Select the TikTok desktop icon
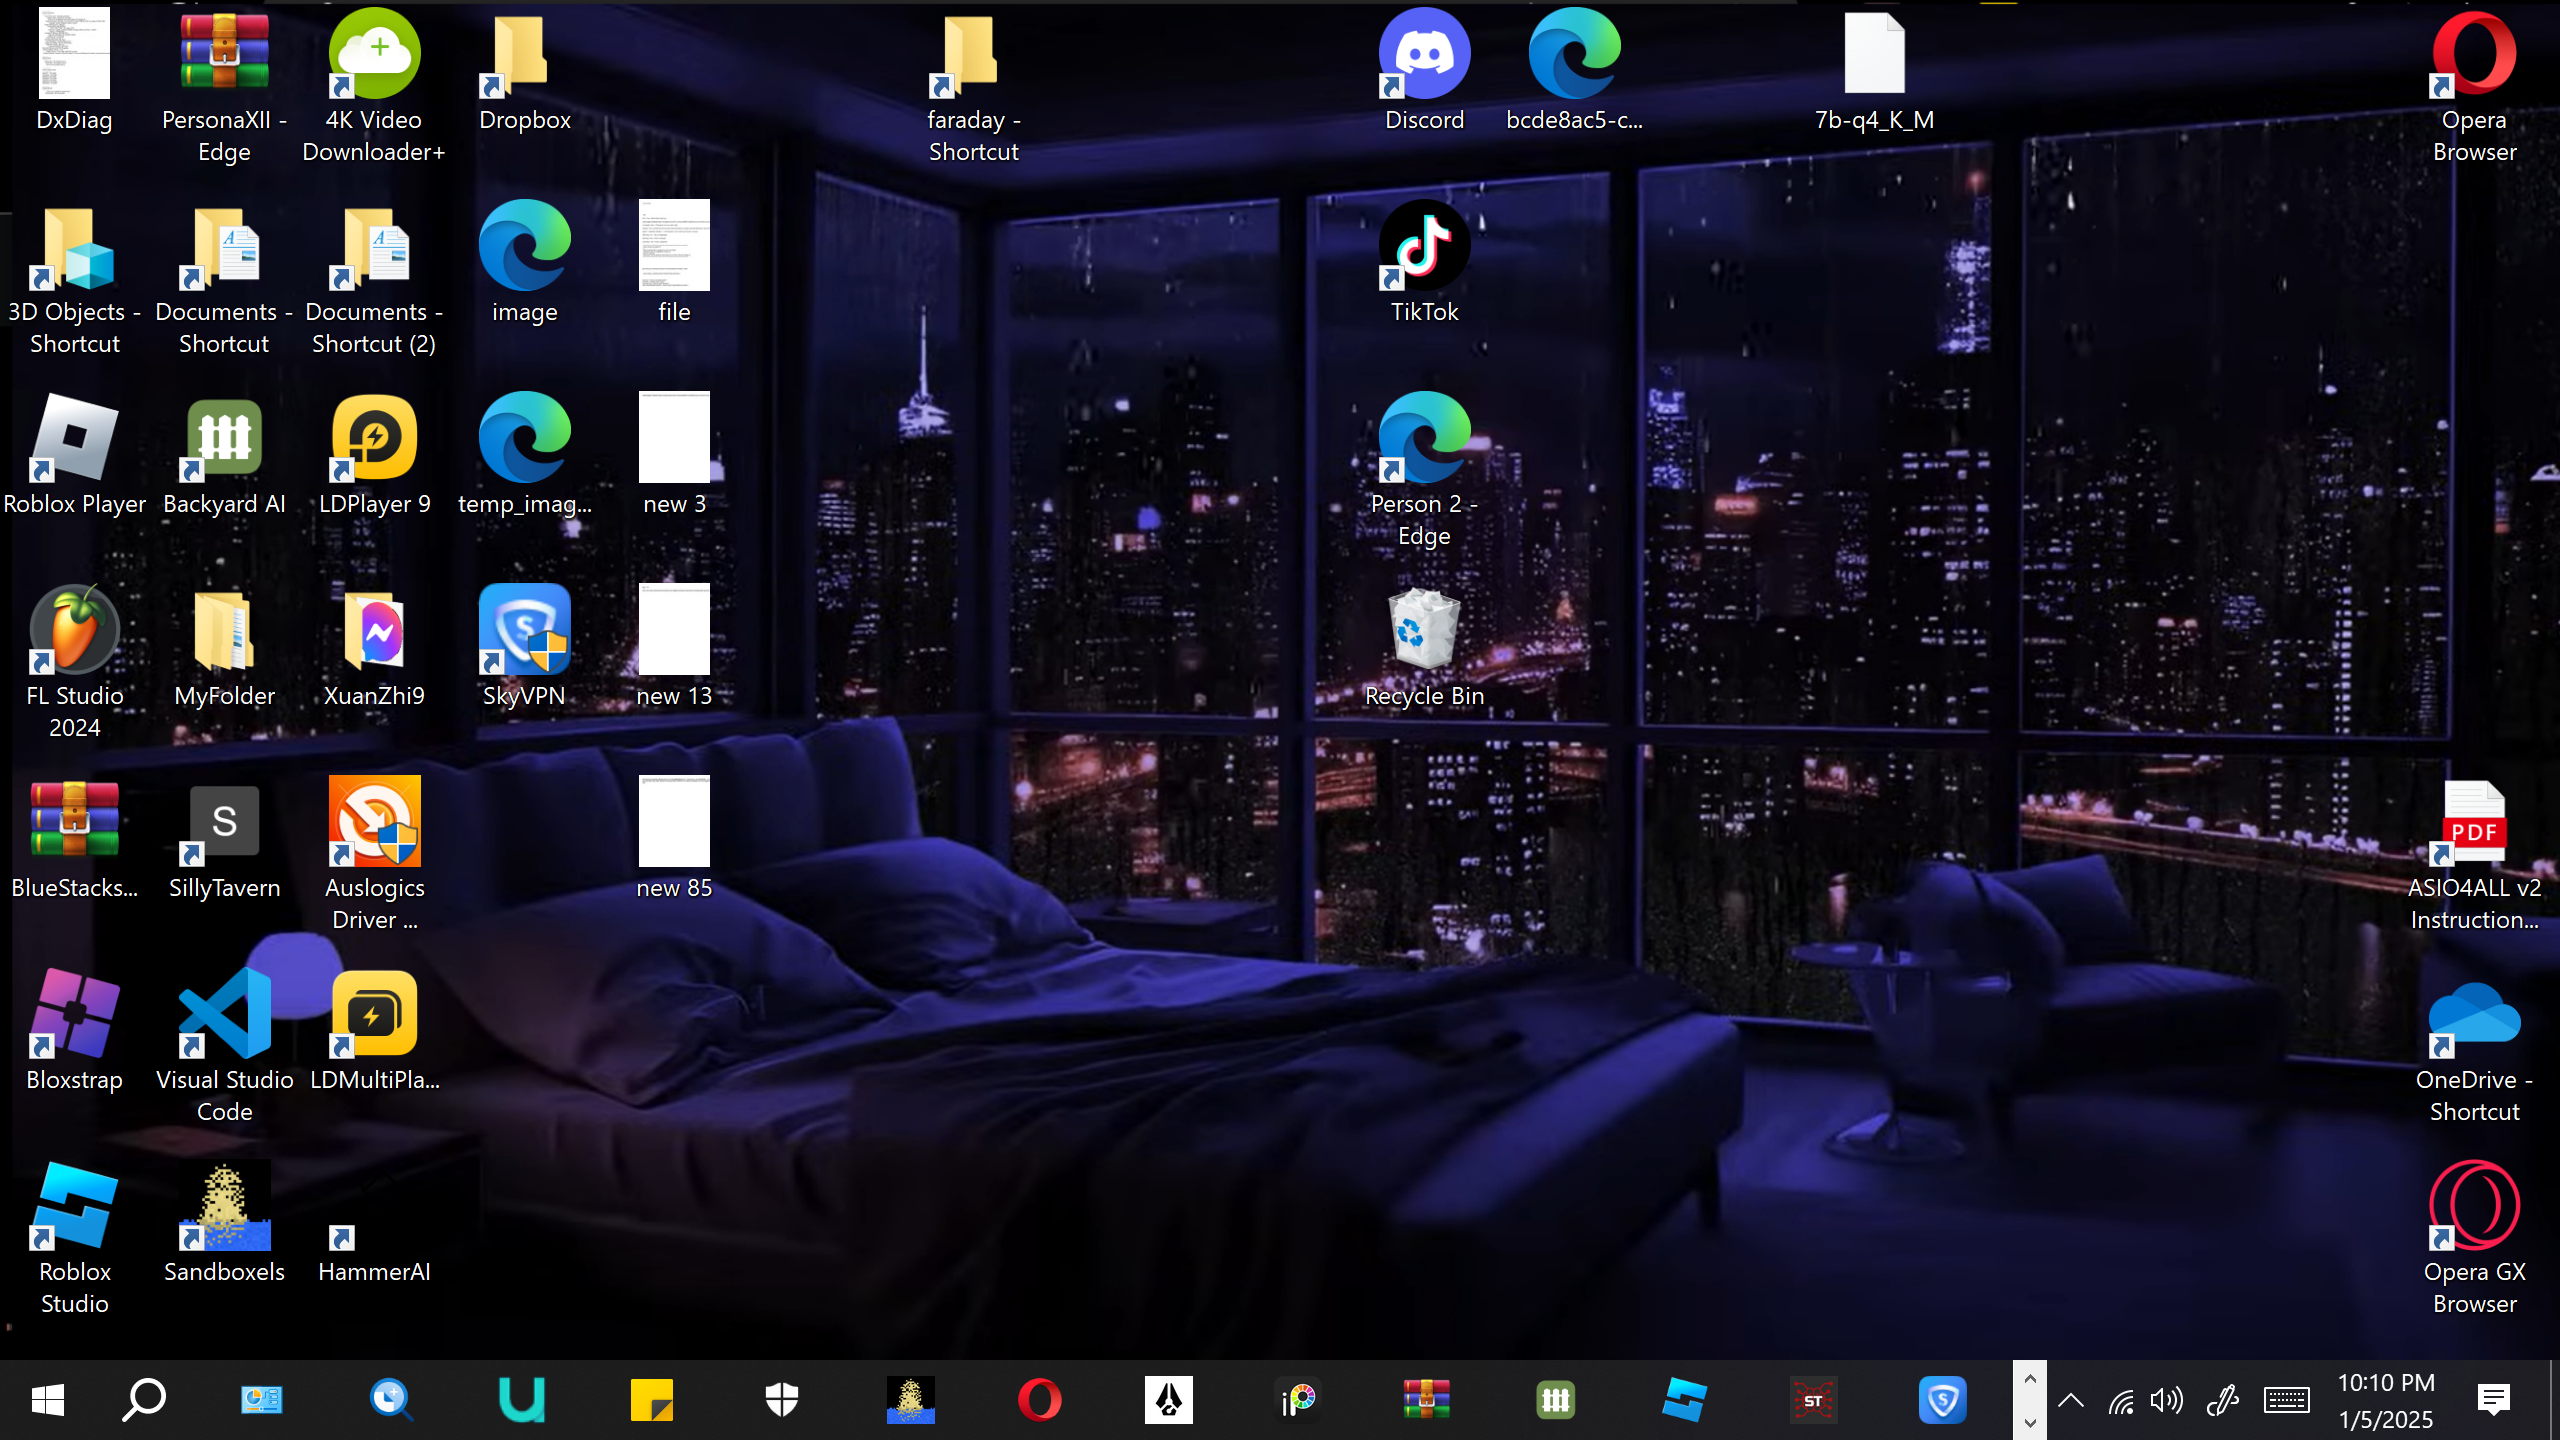Image resolution: width=2560 pixels, height=1440 pixels. (1424, 247)
